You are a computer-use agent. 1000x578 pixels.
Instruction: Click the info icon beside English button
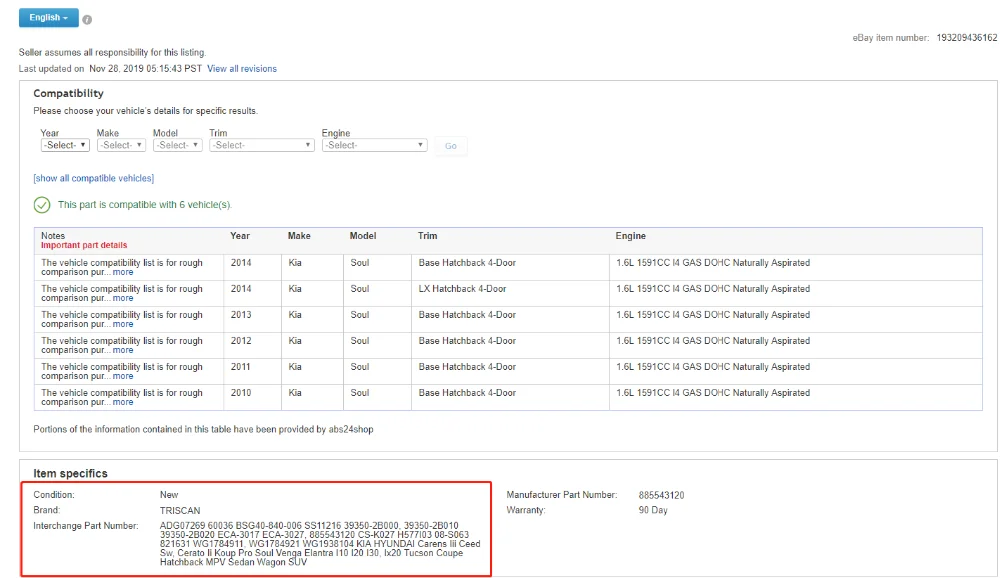(x=87, y=20)
